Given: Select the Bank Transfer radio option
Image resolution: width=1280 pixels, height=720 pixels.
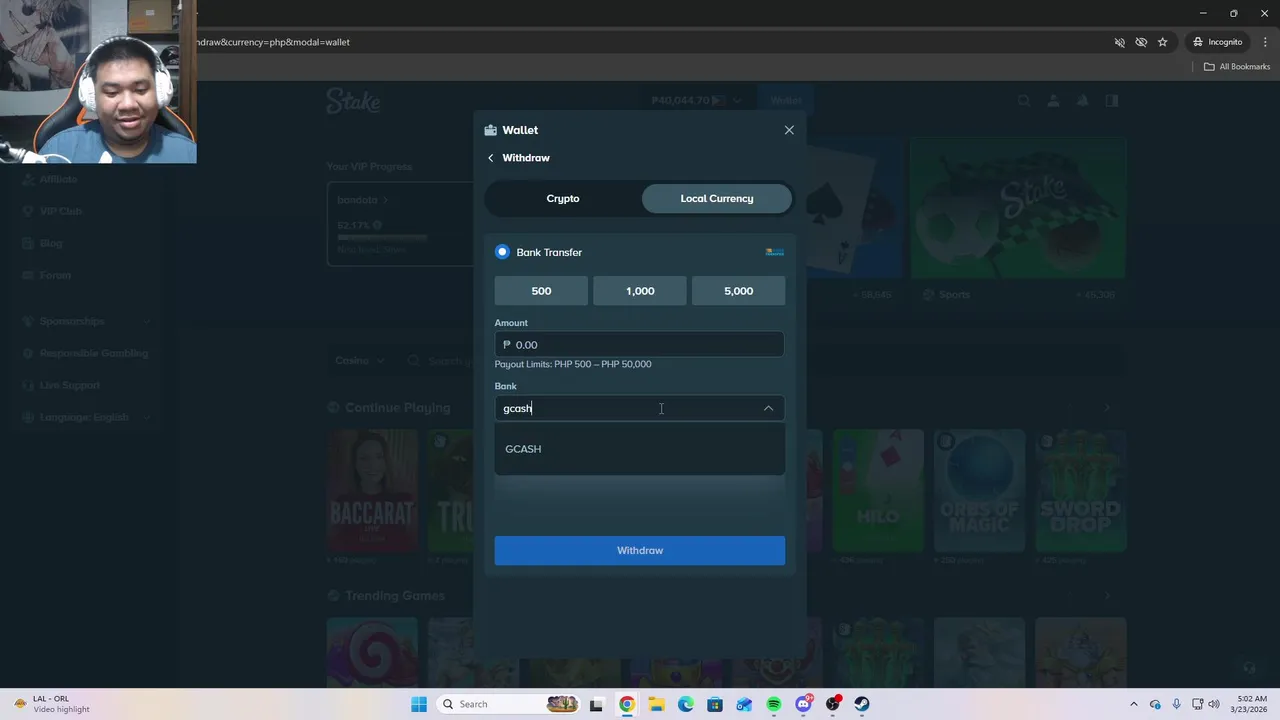Looking at the screenshot, I should [x=502, y=252].
